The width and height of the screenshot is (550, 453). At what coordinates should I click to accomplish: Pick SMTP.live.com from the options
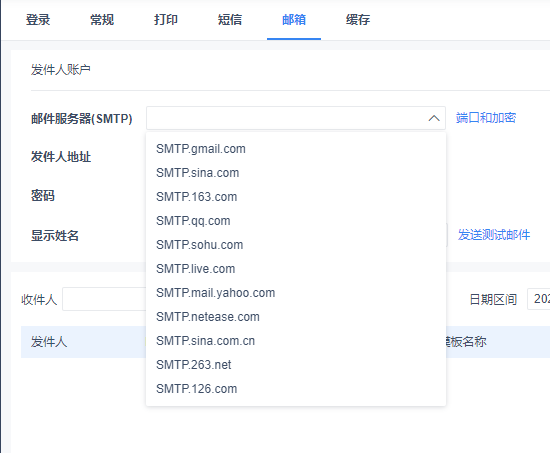click(296, 269)
